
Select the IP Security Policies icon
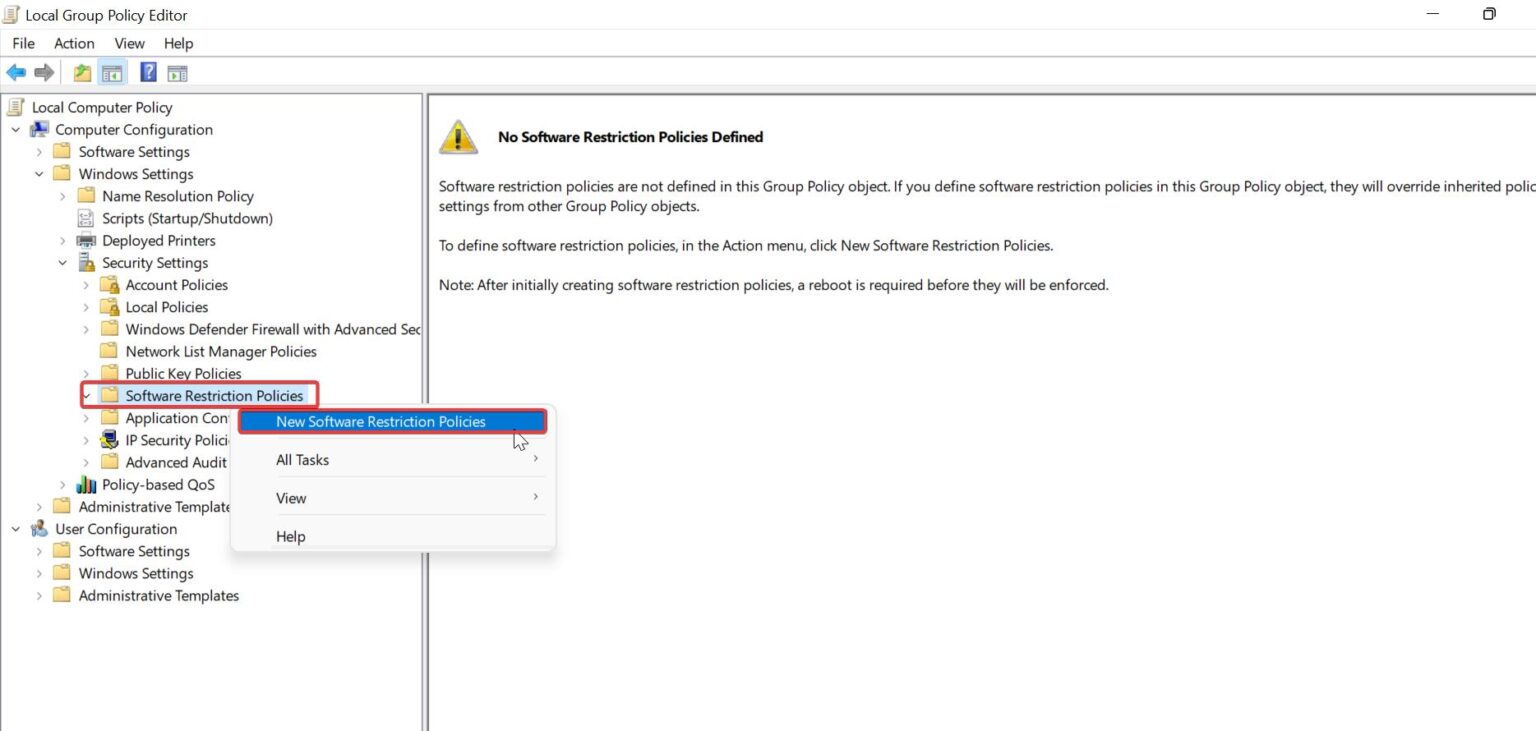coord(110,440)
